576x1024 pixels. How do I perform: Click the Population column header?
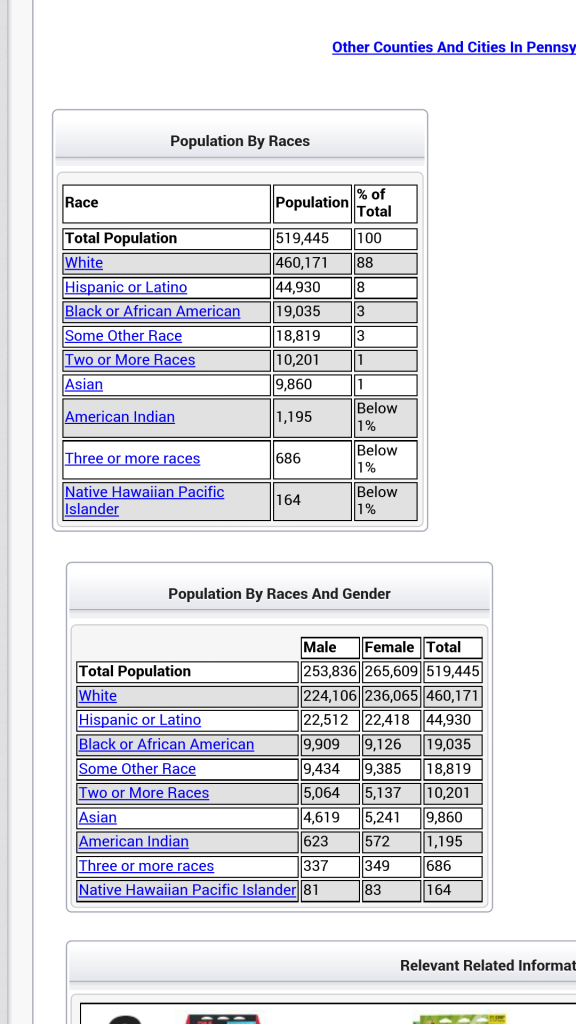[x=312, y=203]
